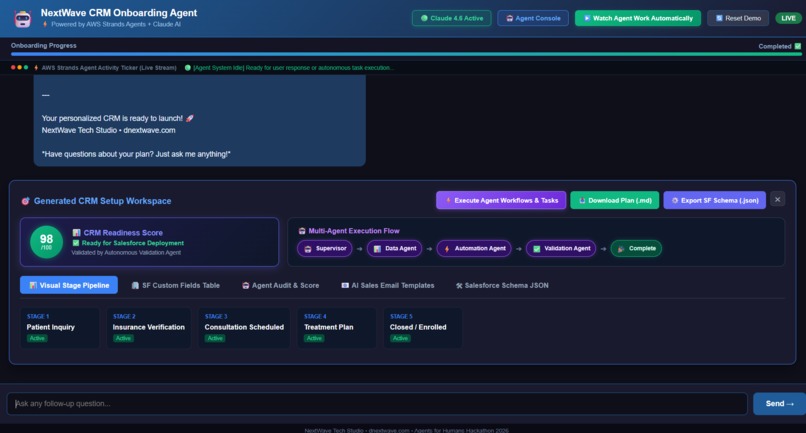Viewport: 806px width, 433px height.
Task: Select the Supervisor agent node
Action: (x=325, y=248)
